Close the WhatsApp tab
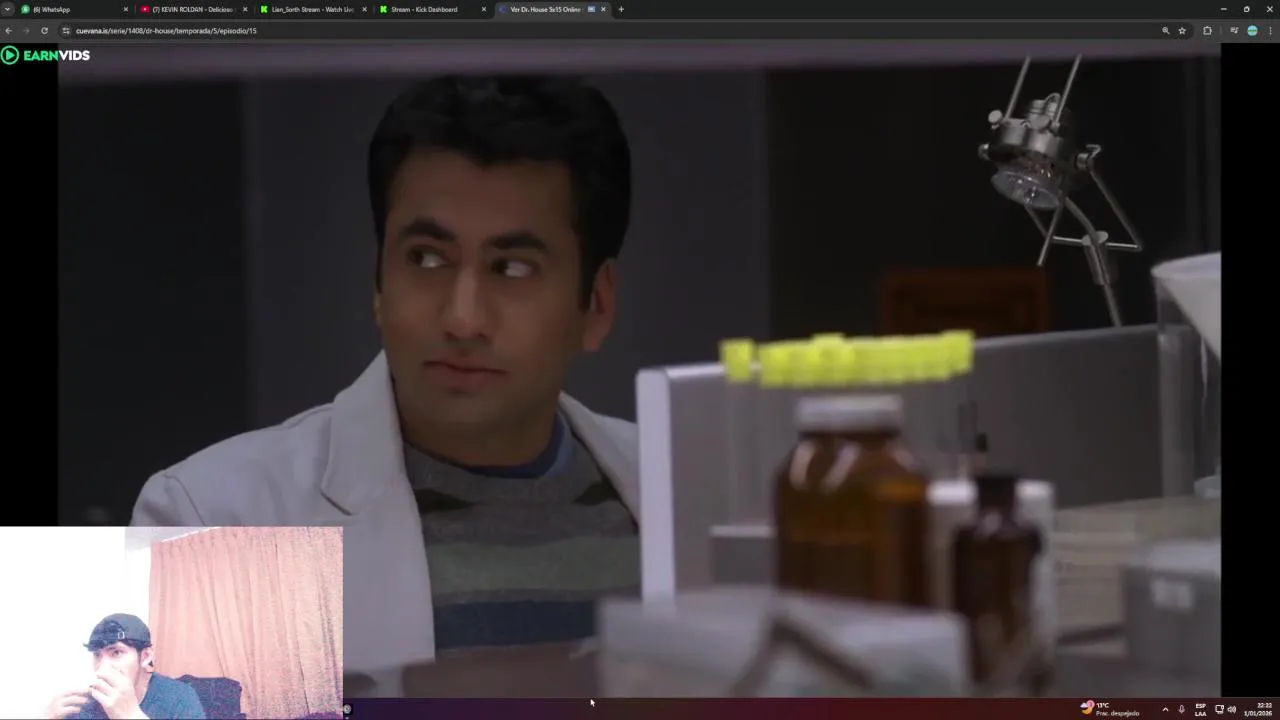 pyautogui.click(x=126, y=9)
